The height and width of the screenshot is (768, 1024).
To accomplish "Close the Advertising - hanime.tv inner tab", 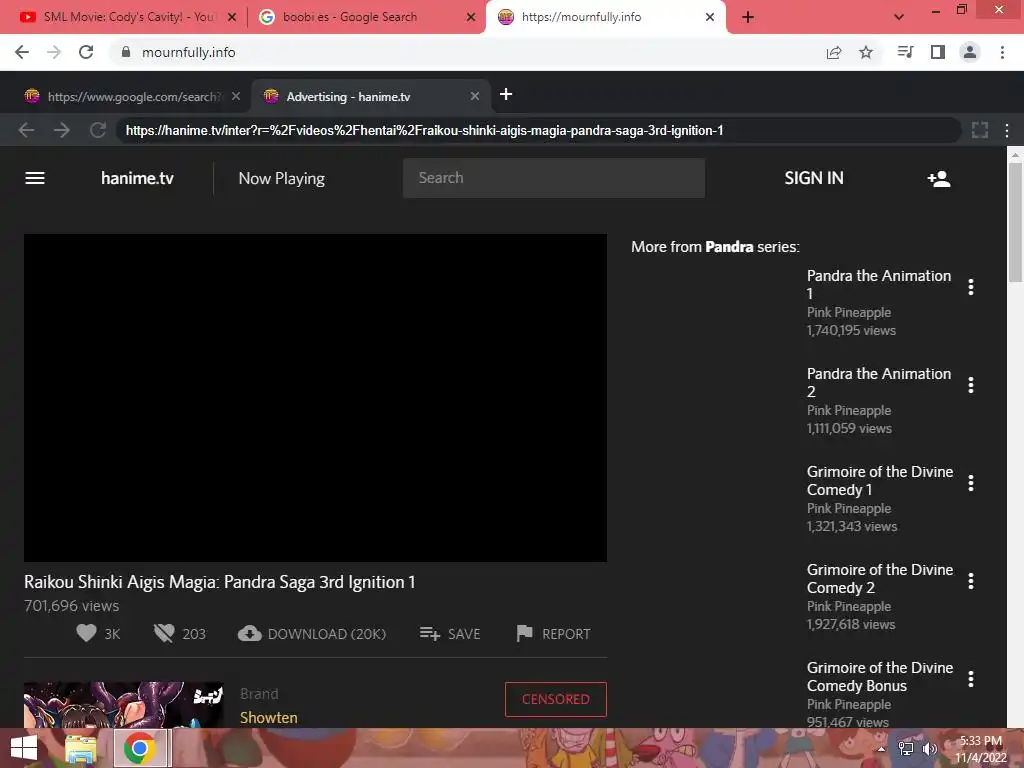I will tap(475, 96).
